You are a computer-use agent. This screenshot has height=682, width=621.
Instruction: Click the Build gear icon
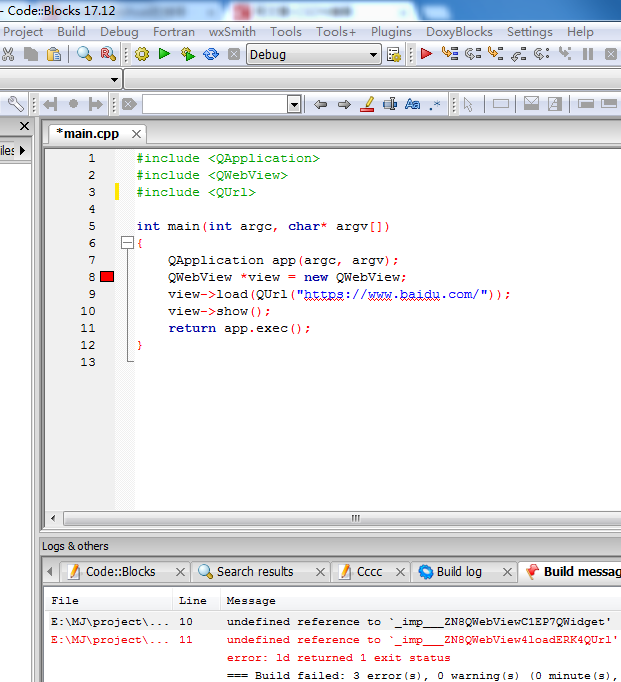[141, 54]
